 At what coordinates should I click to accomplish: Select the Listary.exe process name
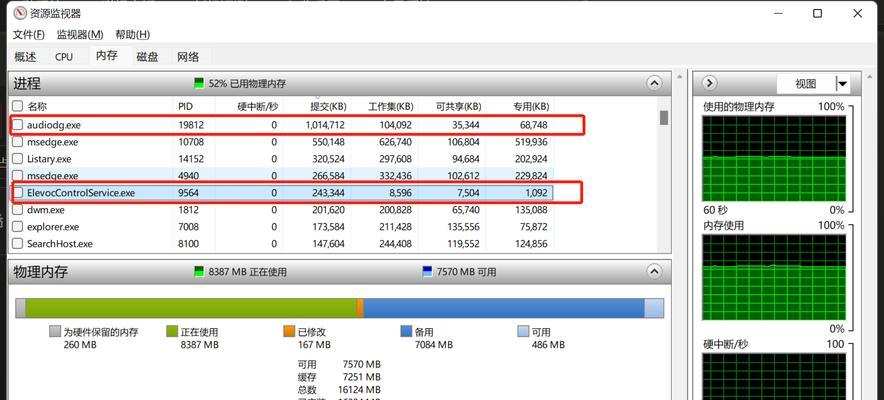49,159
